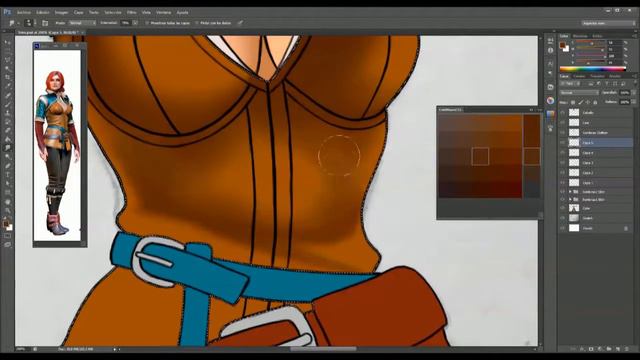The image size is (640, 360).
Task: Select the Crop tool
Action: pyautogui.click(x=7, y=77)
